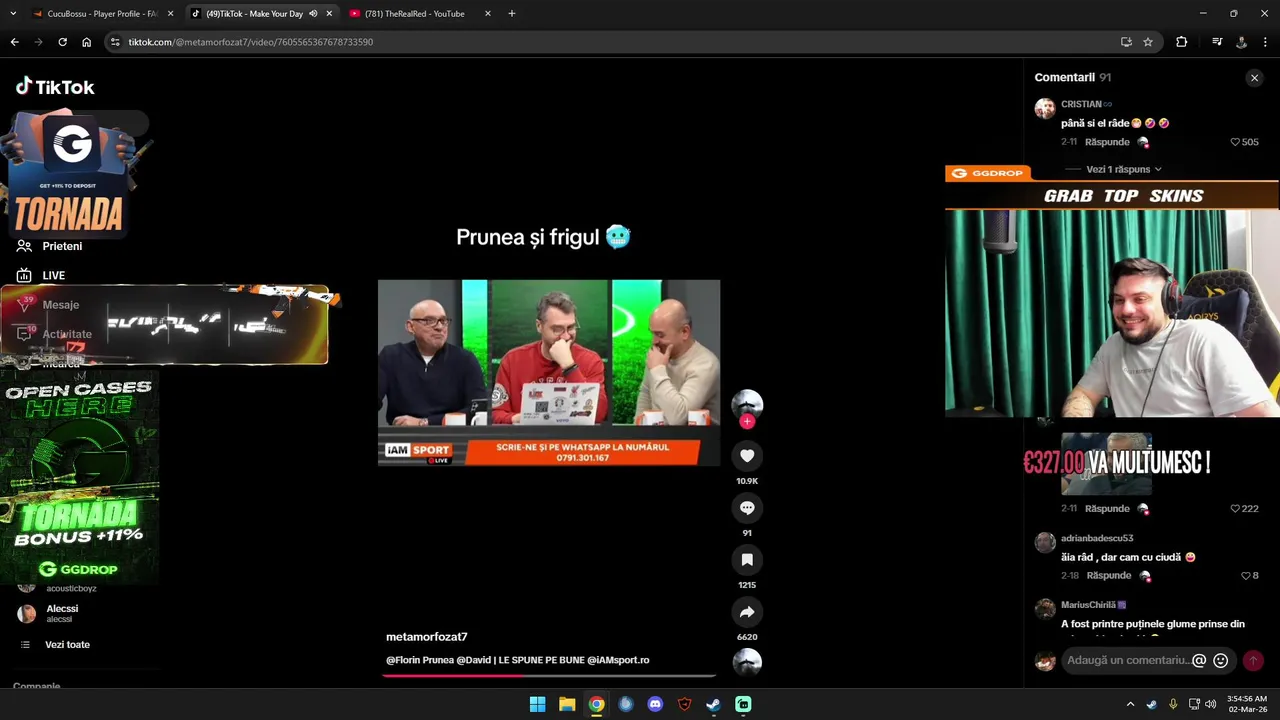Open File Explorer from taskbar
The image size is (1280, 720).
(567, 704)
